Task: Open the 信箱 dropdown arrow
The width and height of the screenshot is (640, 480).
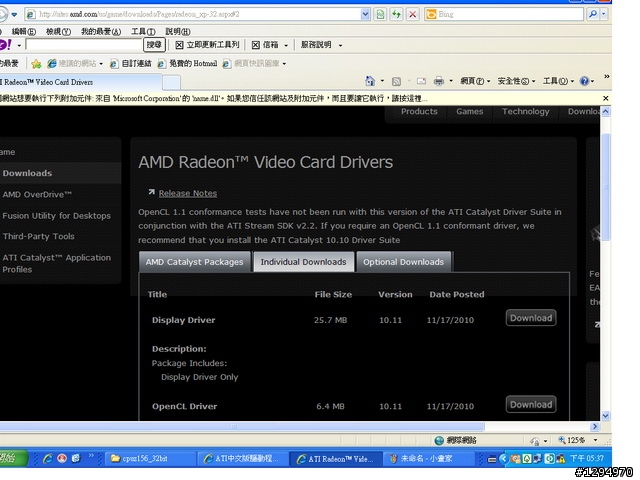Action: pyautogui.click(x=286, y=45)
